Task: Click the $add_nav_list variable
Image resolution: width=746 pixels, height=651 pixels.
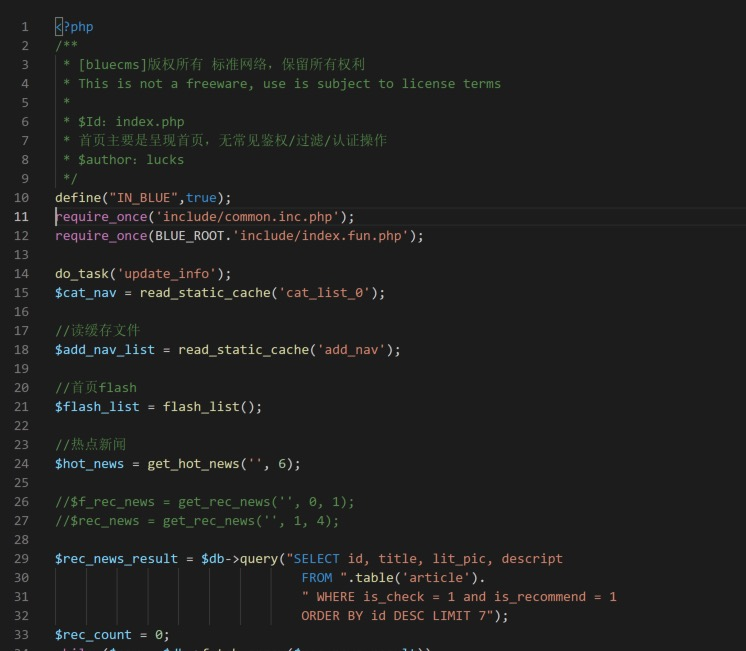Action: (x=105, y=350)
